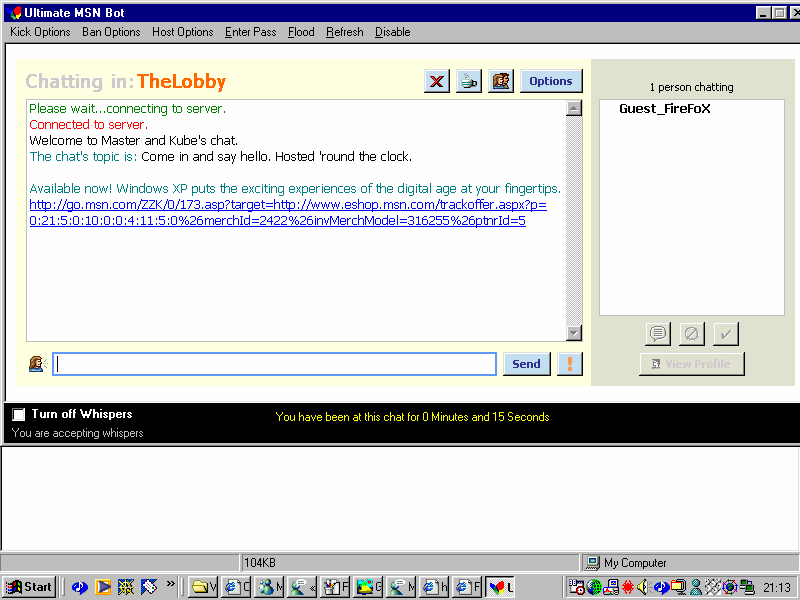Click the ignore user circle-slash icon
Viewport: 800px width, 600px height.
point(692,334)
